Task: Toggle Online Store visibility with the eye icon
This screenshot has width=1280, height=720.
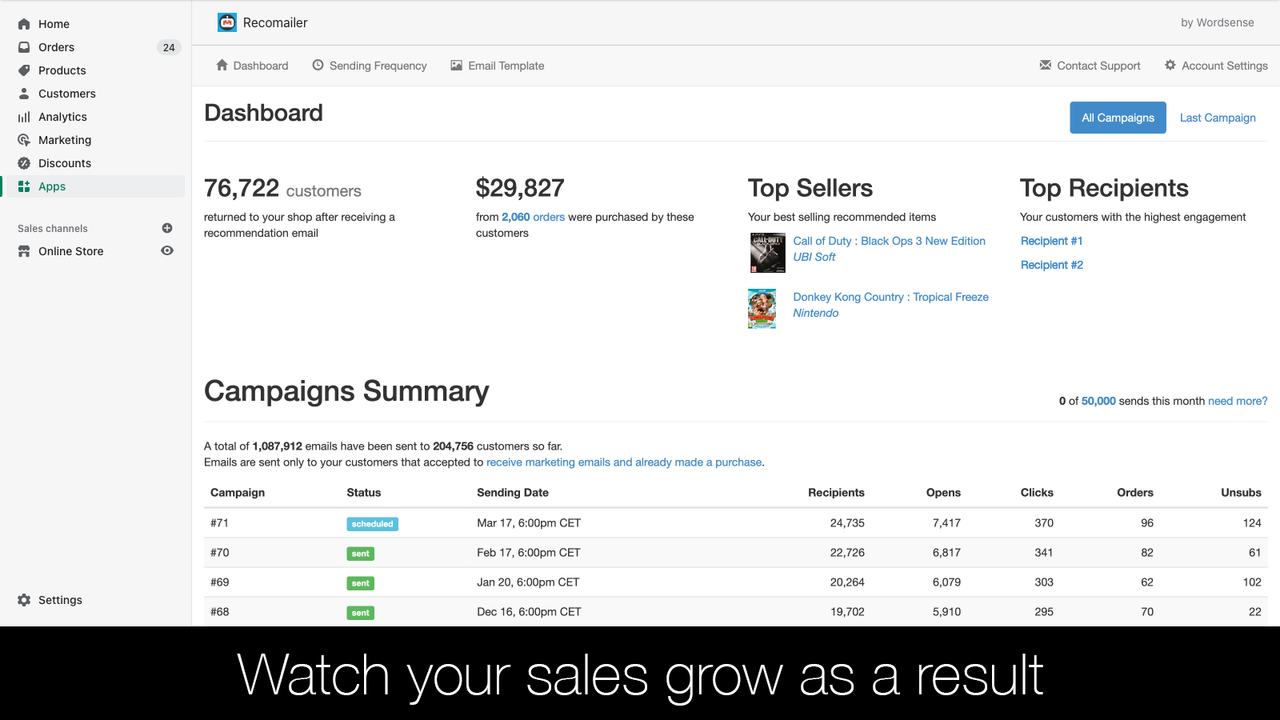Action: tap(167, 251)
